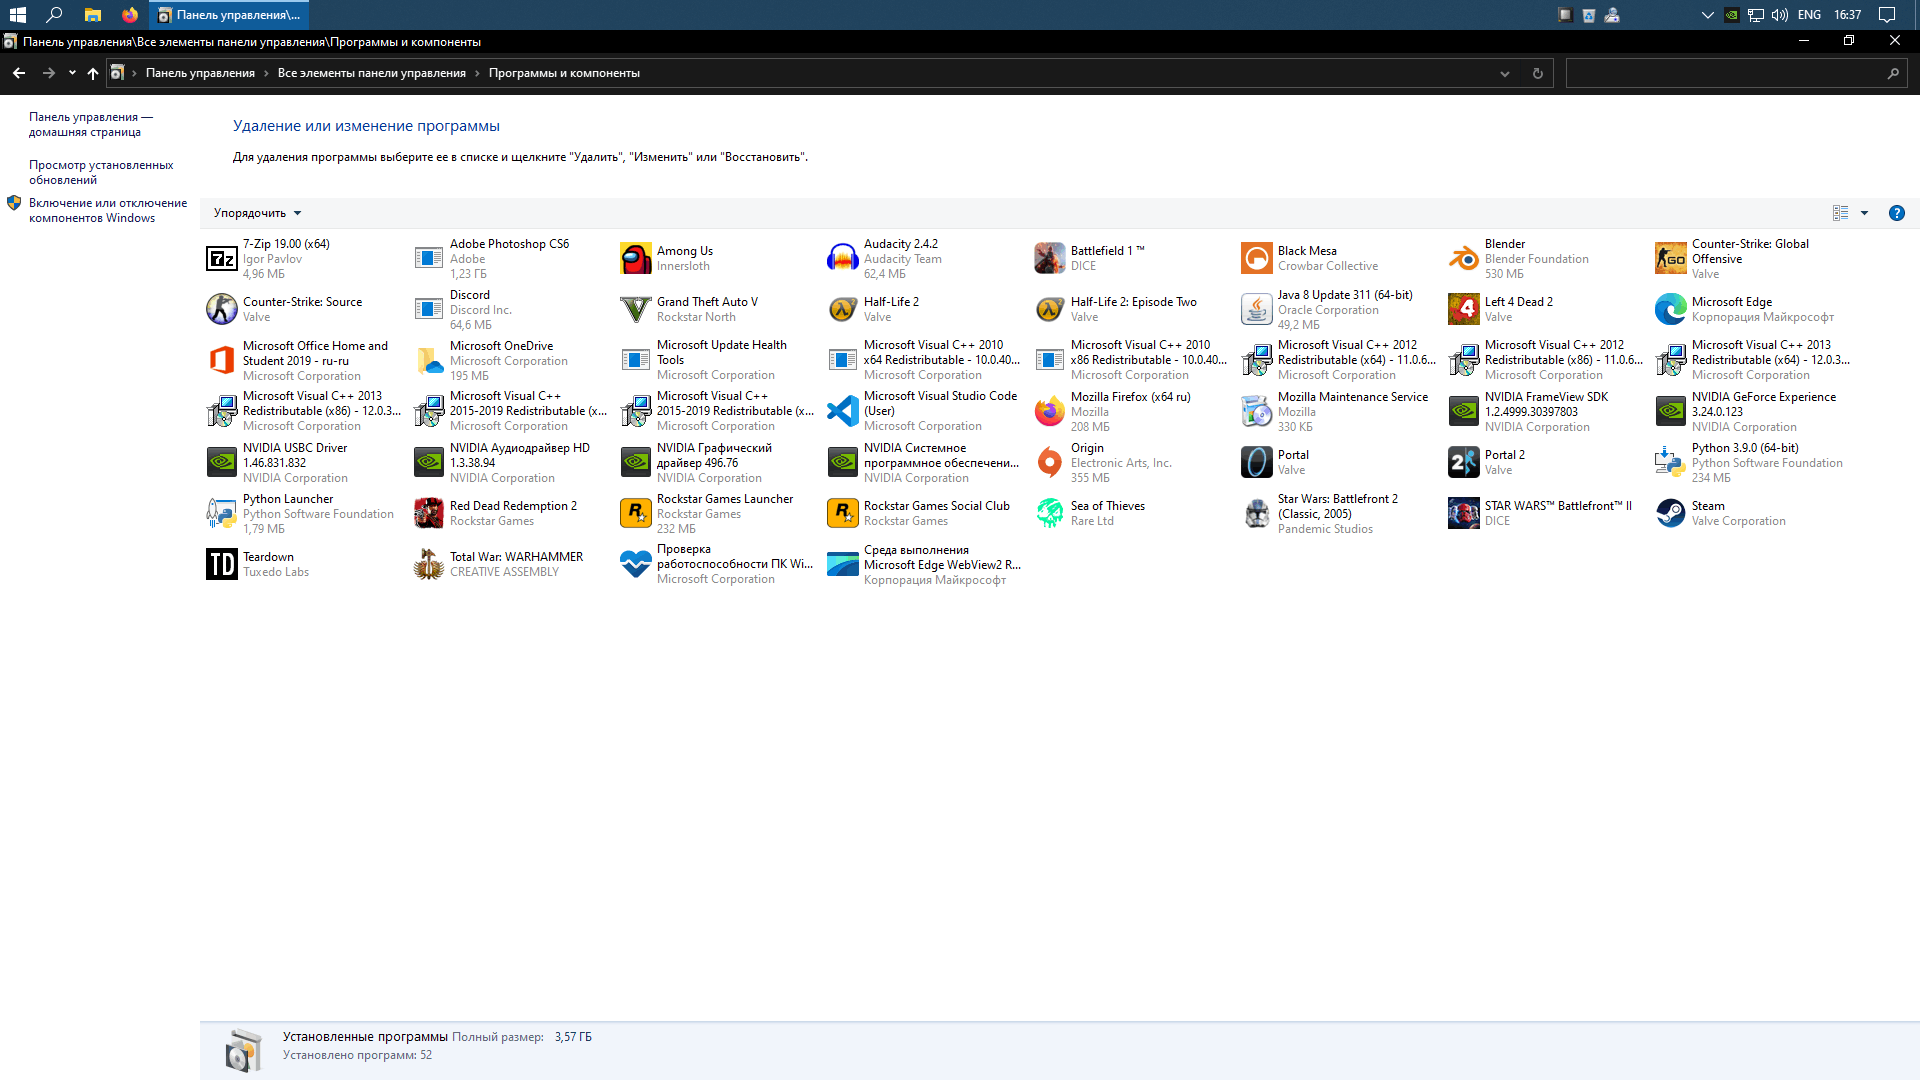
Task: Go back with the back arrow
Action: click(x=19, y=73)
